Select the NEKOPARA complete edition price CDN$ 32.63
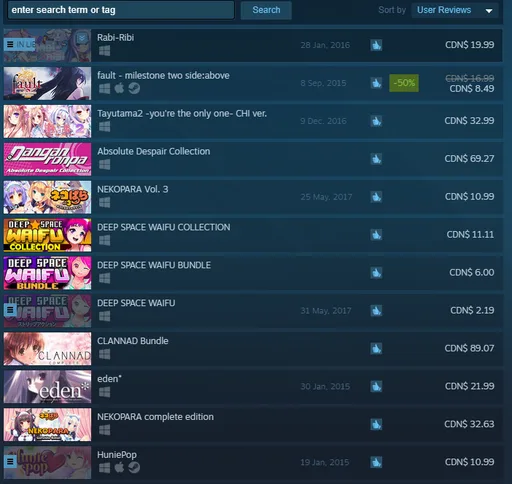 click(x=469, y=424)
